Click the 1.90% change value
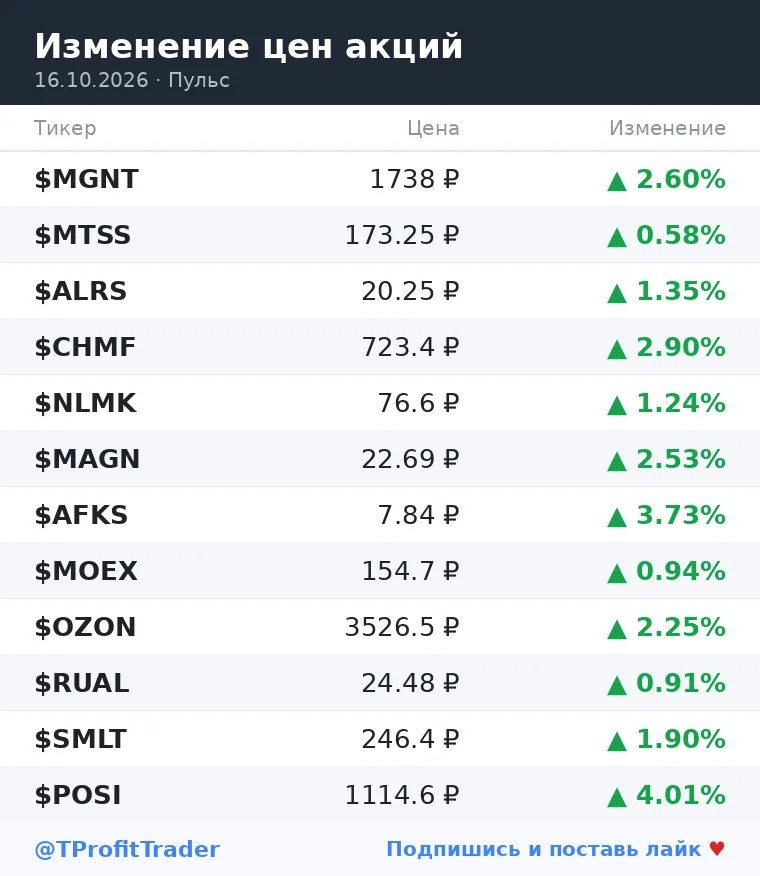This screenshot has height=876, width=760. click(x=681, y=739)
